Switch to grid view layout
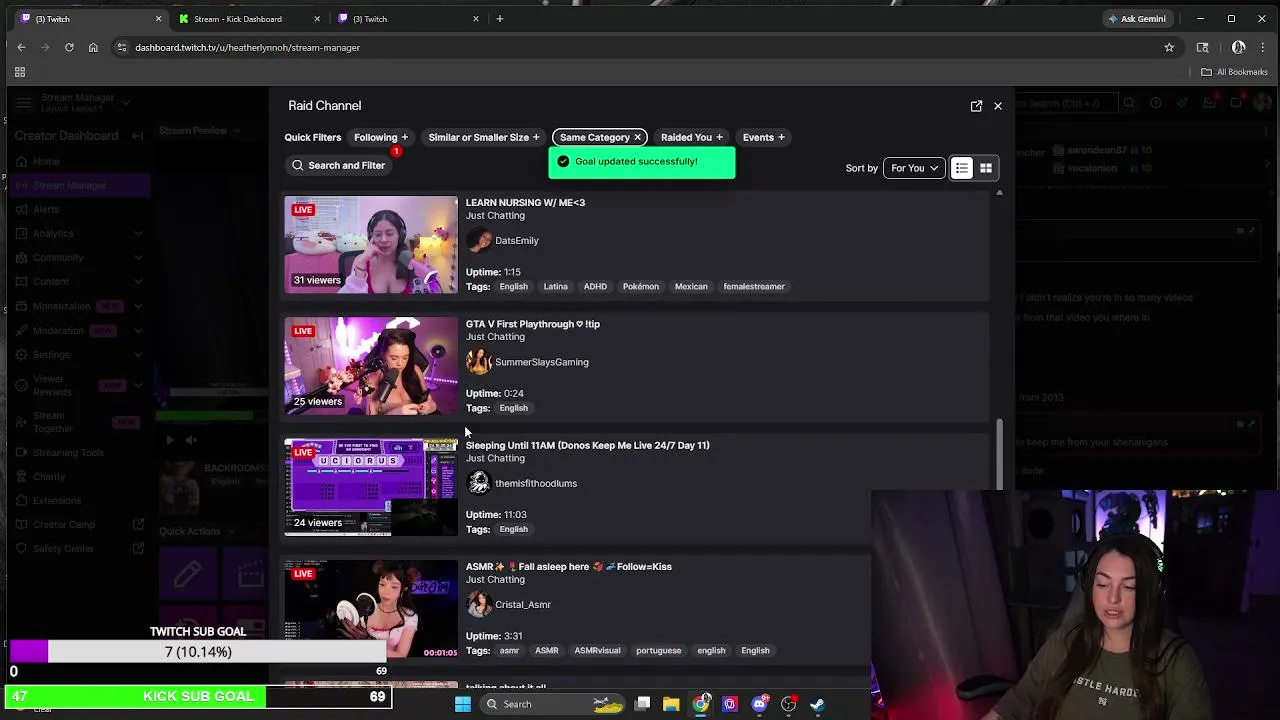 click(x=986, y=168)
